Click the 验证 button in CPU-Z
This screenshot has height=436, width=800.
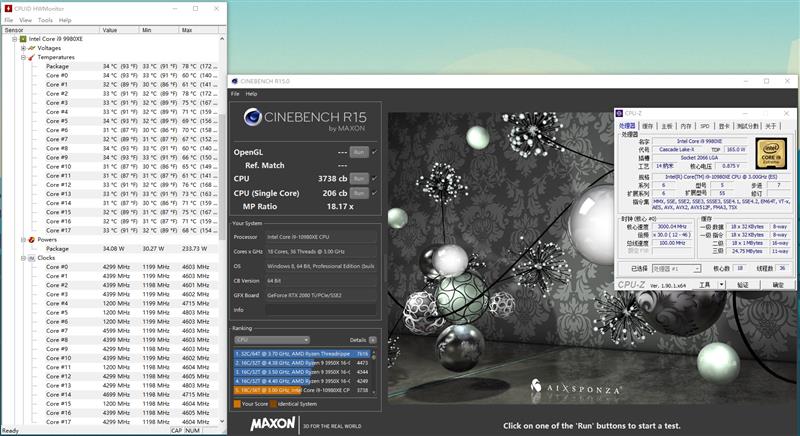(743, 285)
